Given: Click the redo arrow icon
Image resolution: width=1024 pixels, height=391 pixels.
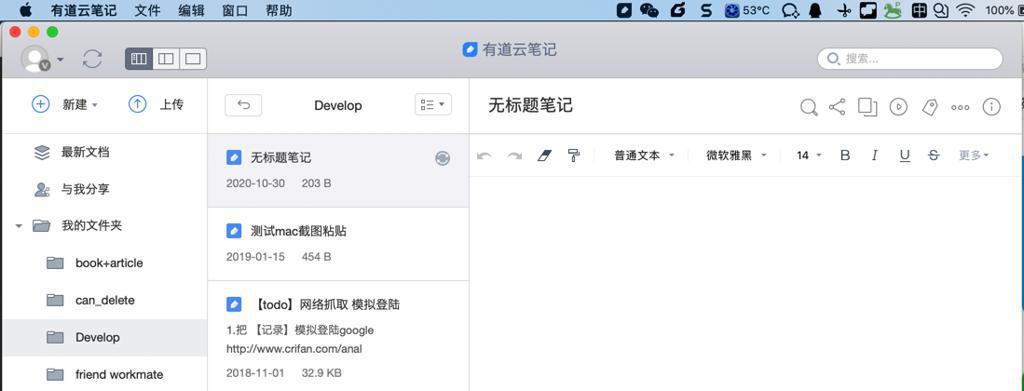Looking at the screenshot, I should tap(515, 155).
